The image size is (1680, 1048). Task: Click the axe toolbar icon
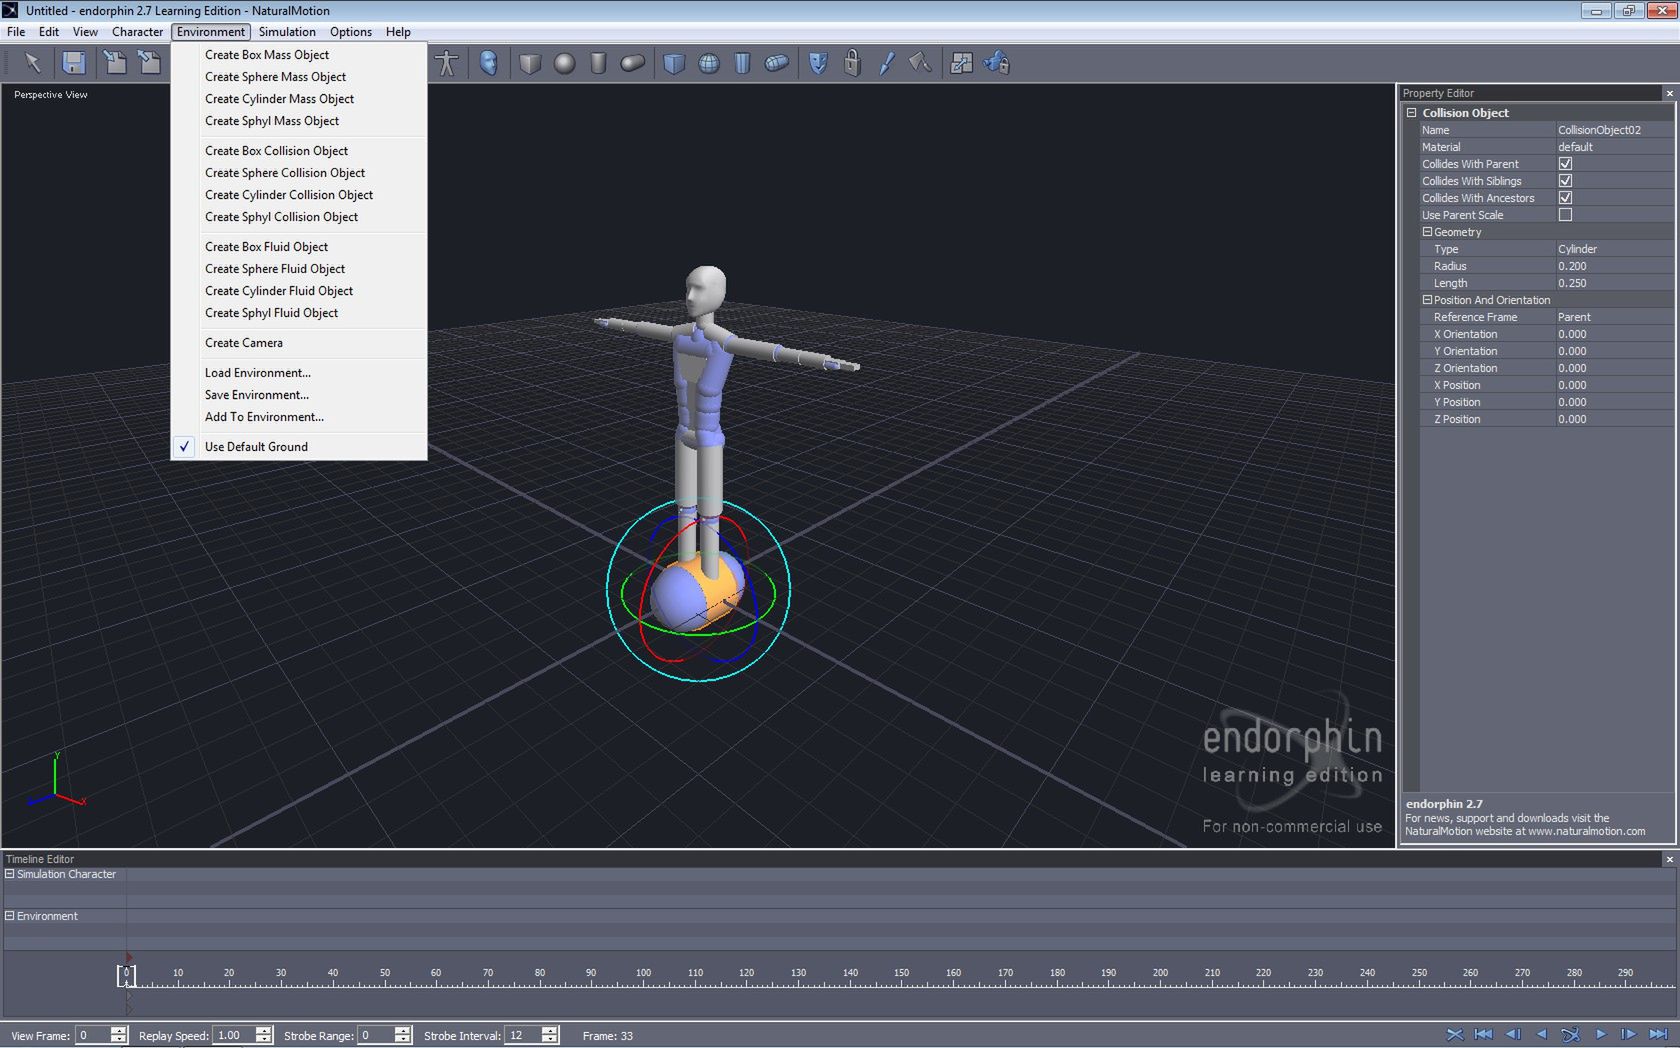[x=920, y=63]
